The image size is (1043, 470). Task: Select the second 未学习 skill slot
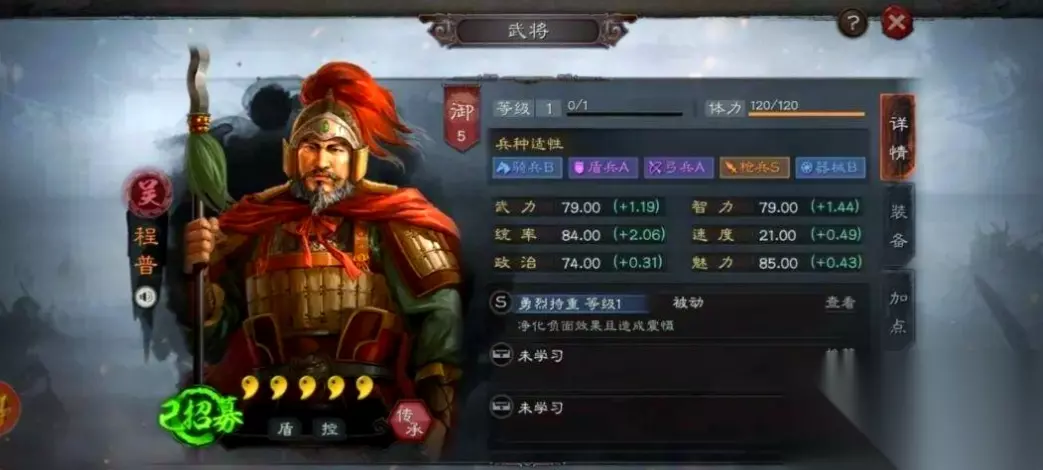pos(678,407)
